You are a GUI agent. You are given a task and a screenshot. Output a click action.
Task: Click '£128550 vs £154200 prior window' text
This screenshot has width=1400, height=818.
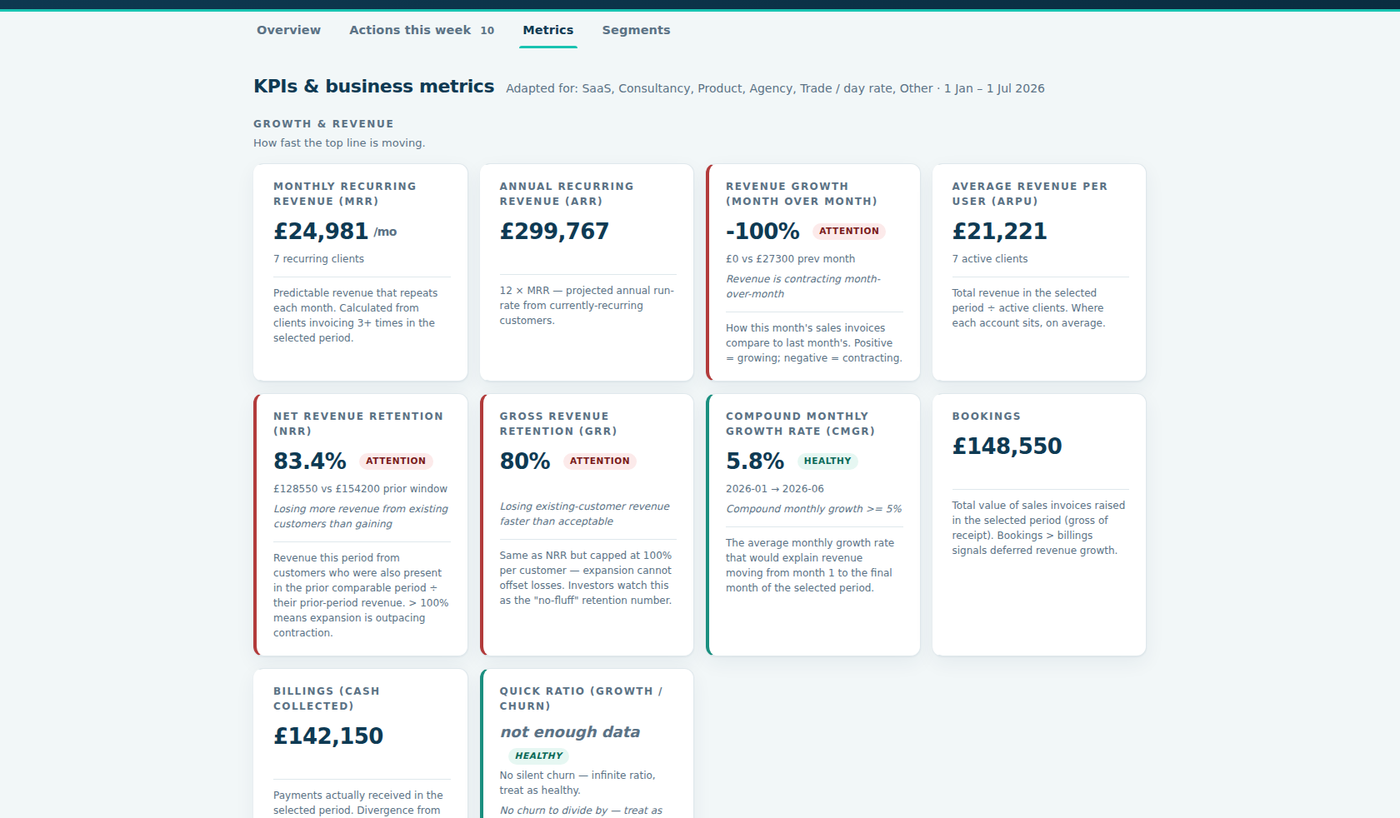click(360, 489)
